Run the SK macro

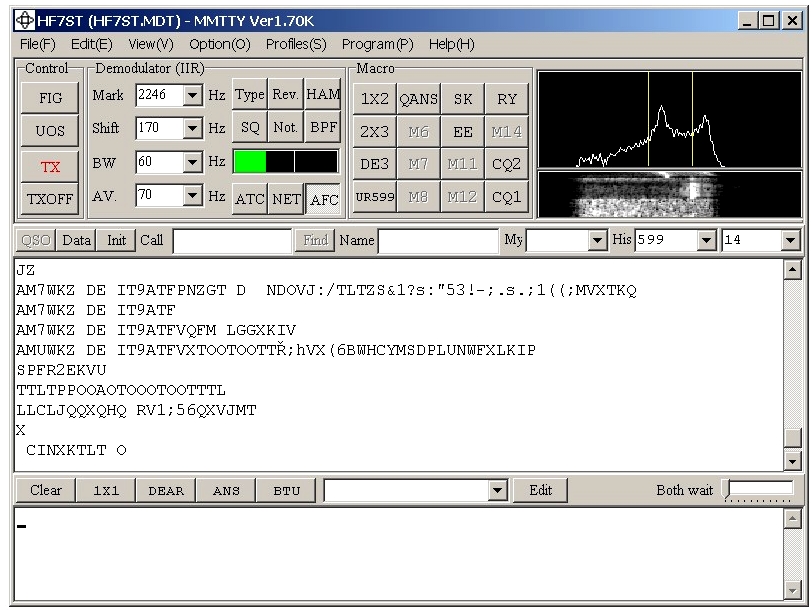(462, 98)
